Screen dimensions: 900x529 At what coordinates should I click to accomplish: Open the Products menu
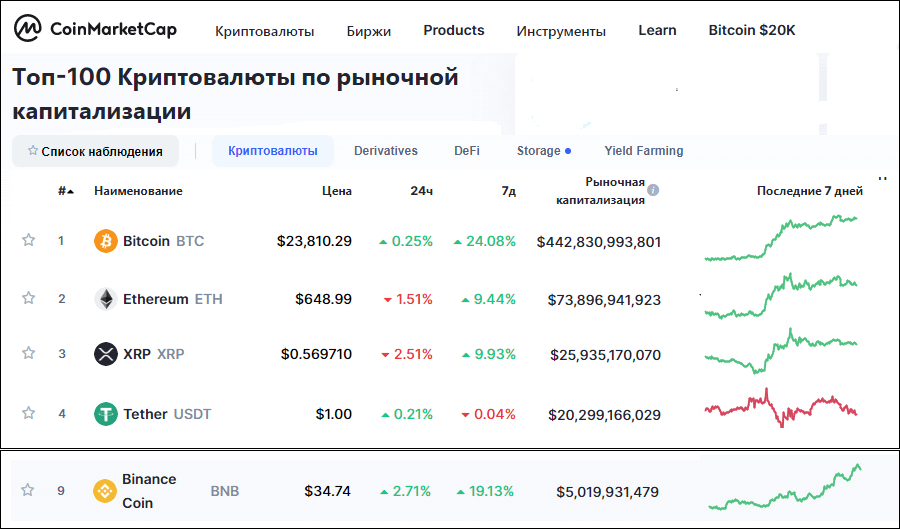454,30
